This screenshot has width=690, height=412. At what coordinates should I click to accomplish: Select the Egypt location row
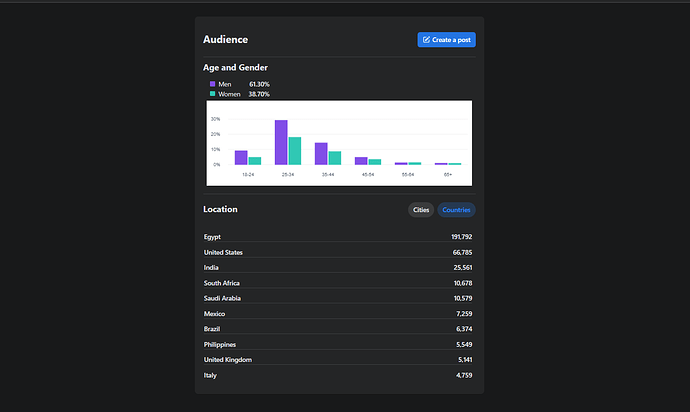(x=338, y=237)
